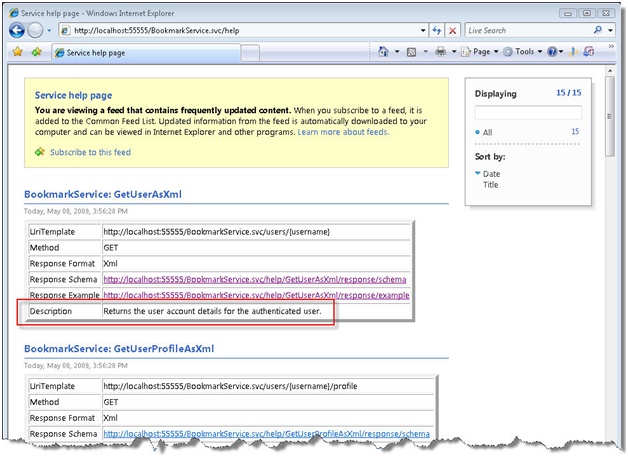Expand the address bar history dropdown
Viewport: 628px width, 459px height.
click(x=423, y=30)
